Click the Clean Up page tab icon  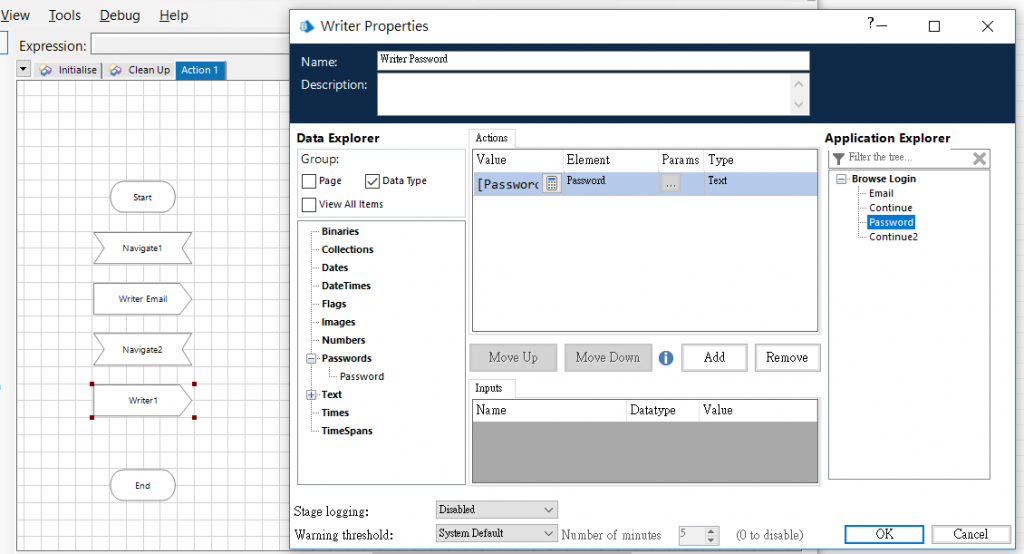point(116,70)
